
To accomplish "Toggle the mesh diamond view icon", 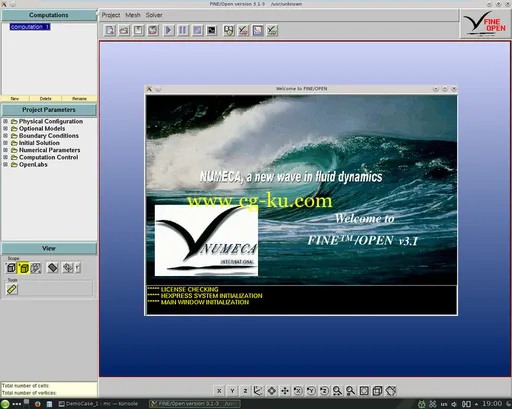I will click(68, 268).
